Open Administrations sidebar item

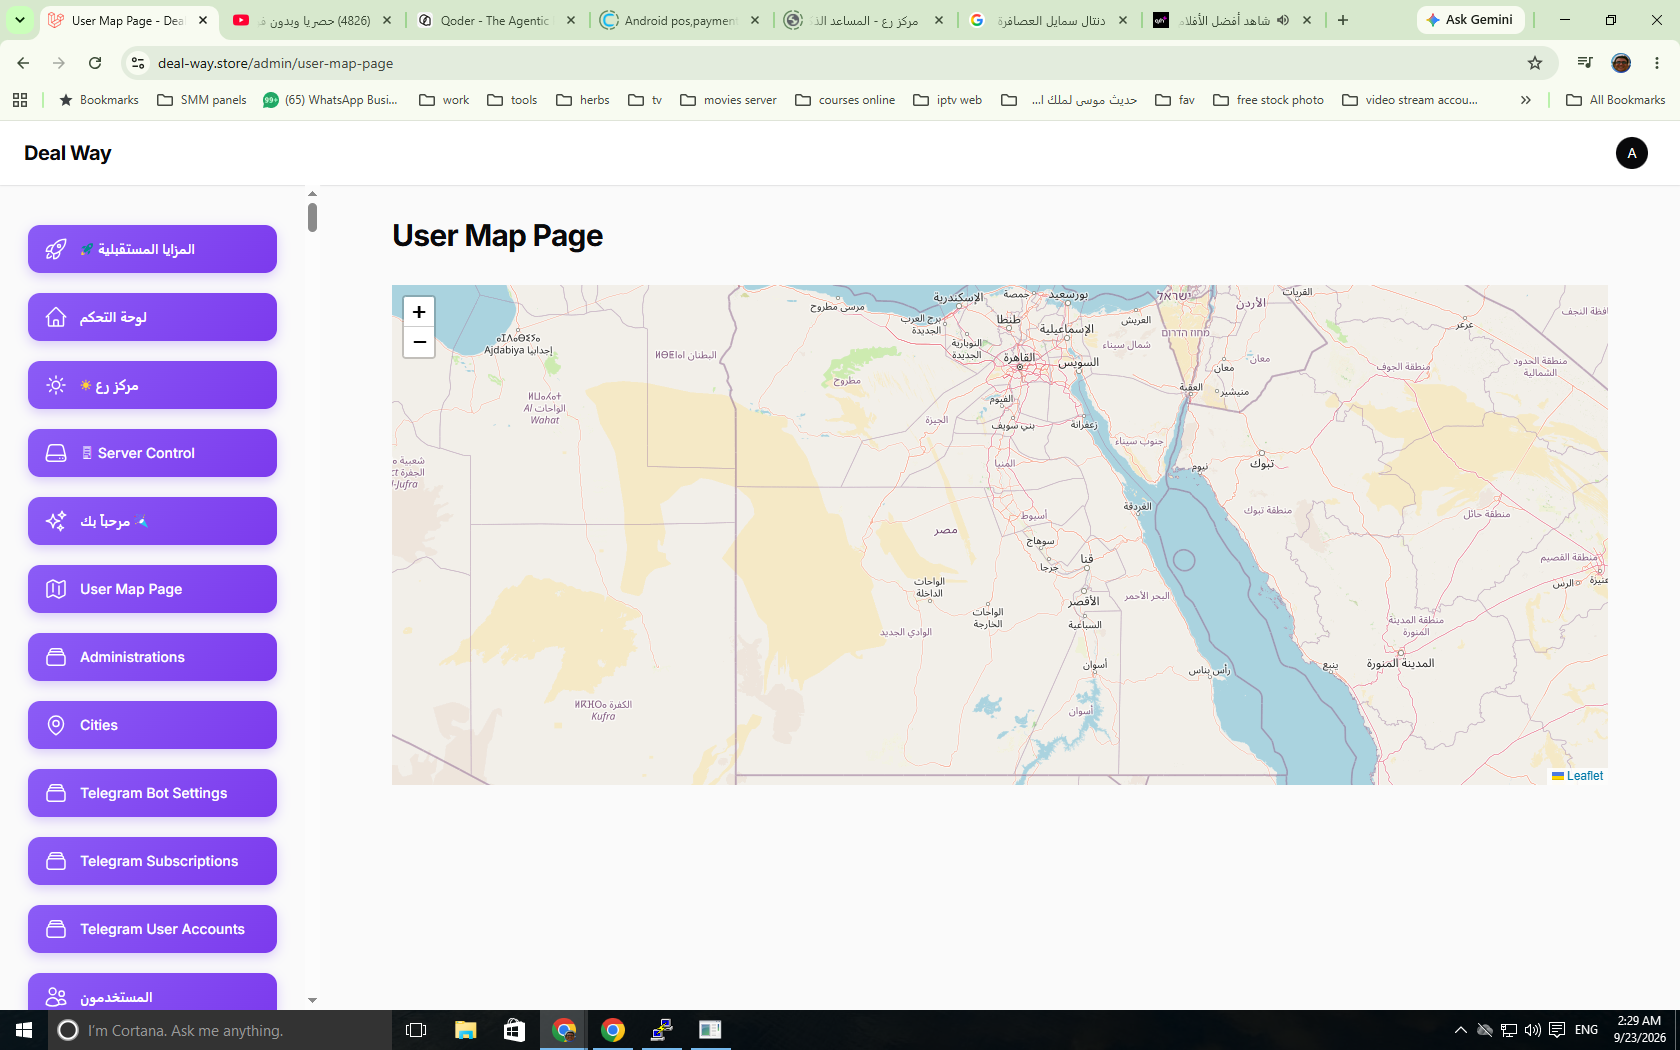click(152, 657)
